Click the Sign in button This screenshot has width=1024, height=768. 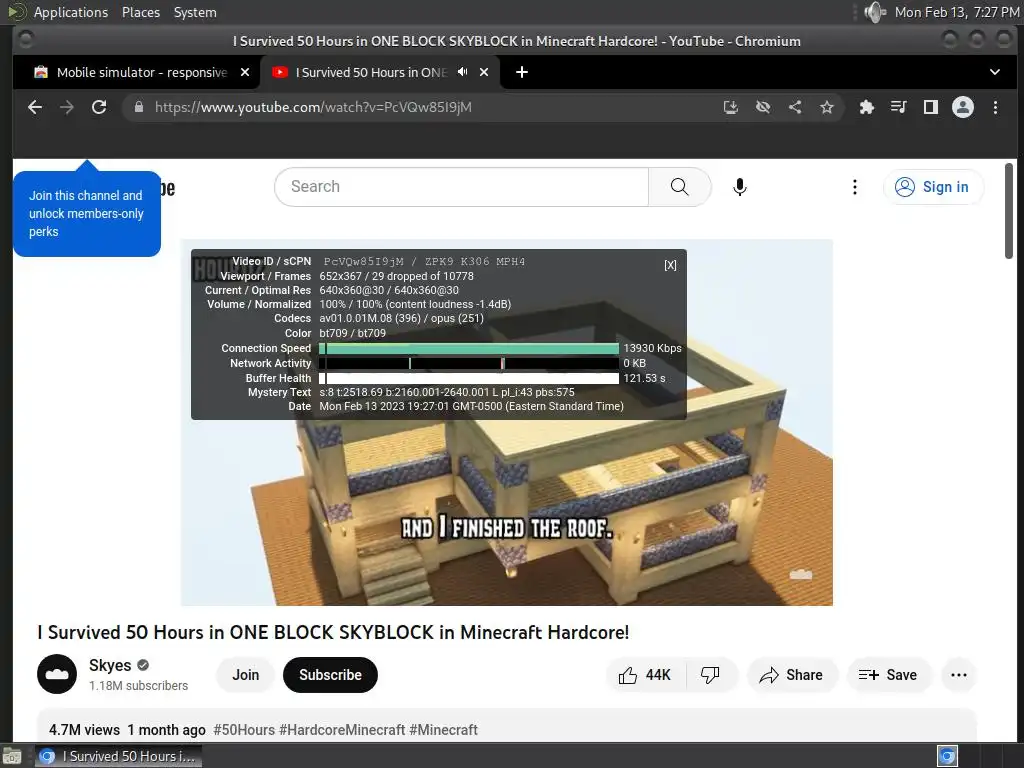[933, 187]
